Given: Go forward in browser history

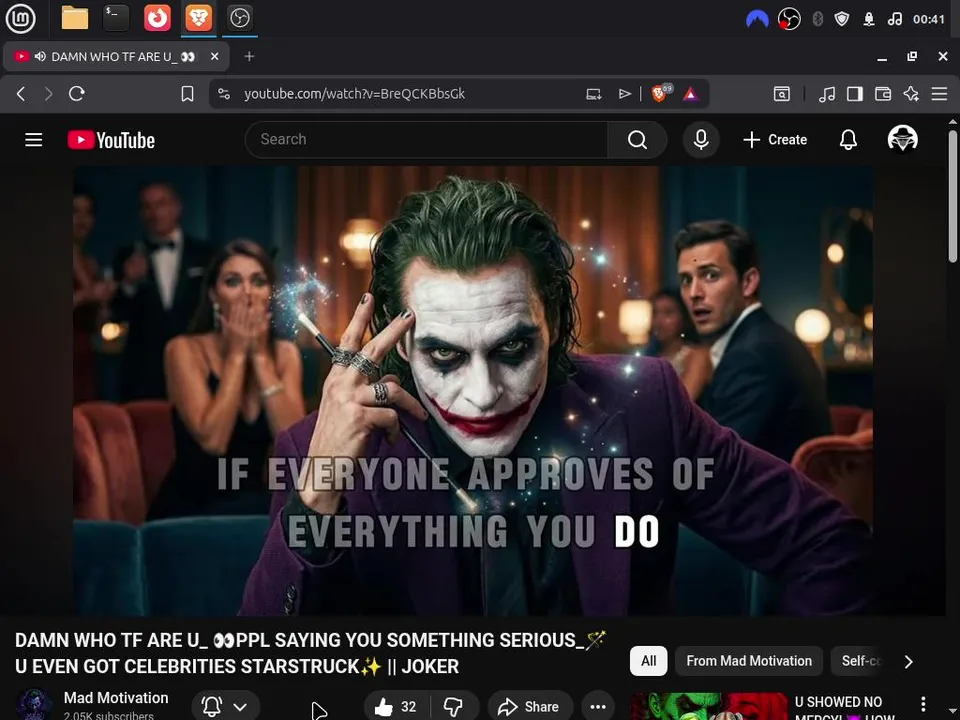Looking at the screenshot, I should pyautogui.click(x=48, y=94).
